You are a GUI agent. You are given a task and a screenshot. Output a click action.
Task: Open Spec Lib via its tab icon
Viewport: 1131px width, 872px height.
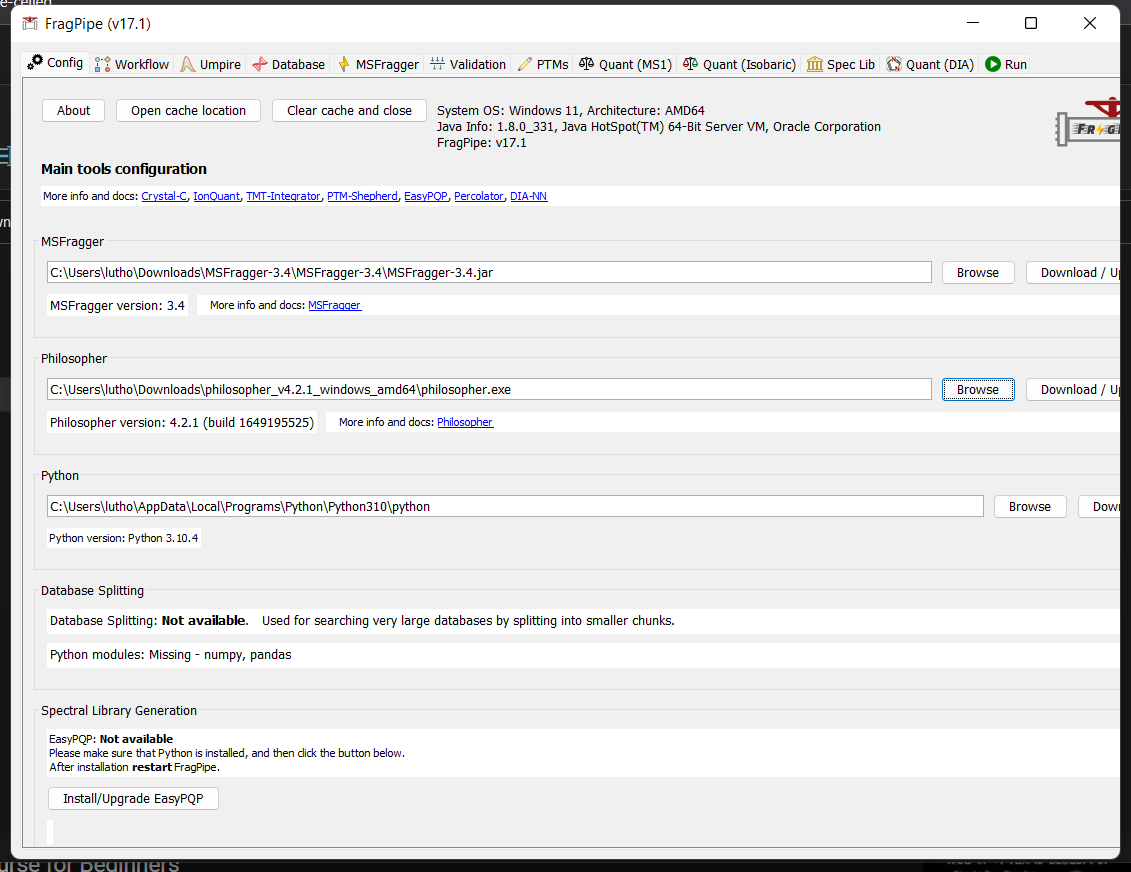[814, 63]
